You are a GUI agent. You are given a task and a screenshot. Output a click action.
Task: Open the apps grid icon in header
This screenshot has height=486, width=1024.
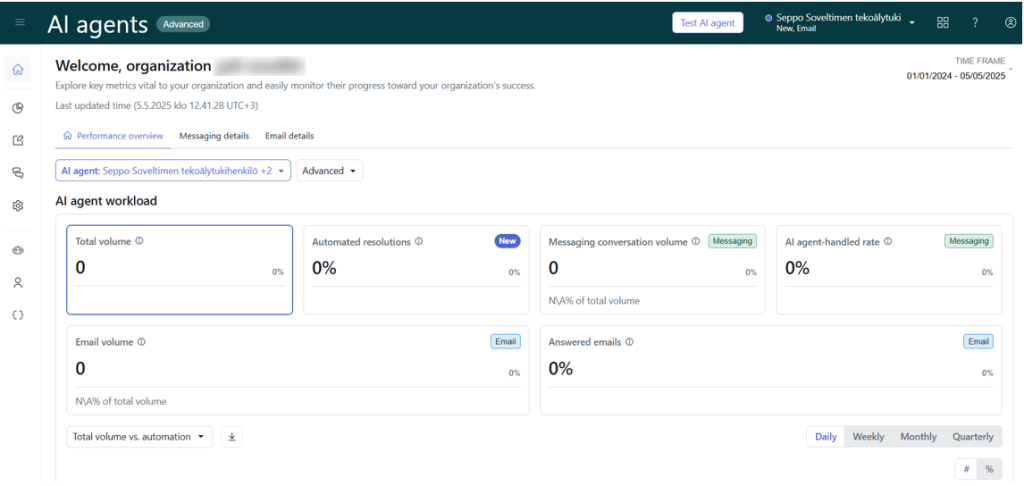point(943,23)
